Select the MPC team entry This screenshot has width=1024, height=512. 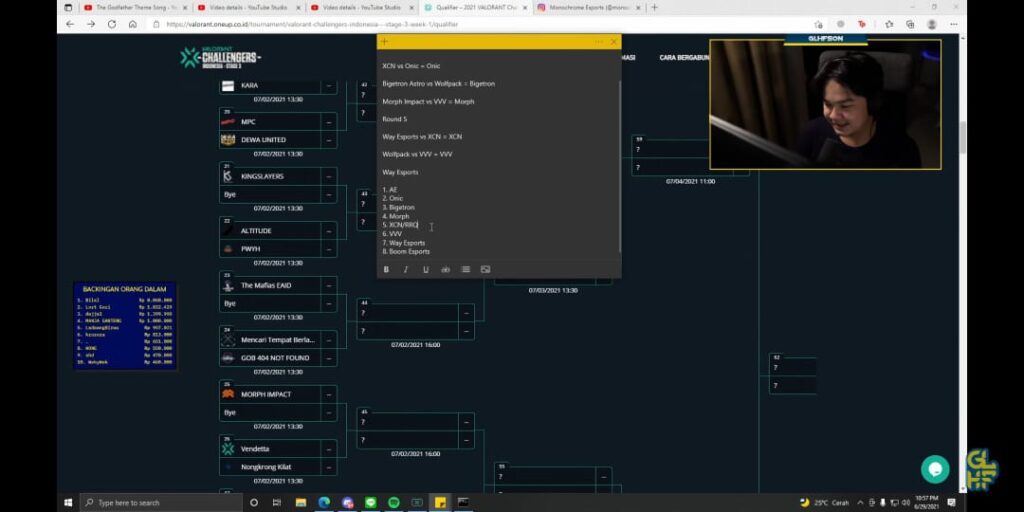pos(278,122)
